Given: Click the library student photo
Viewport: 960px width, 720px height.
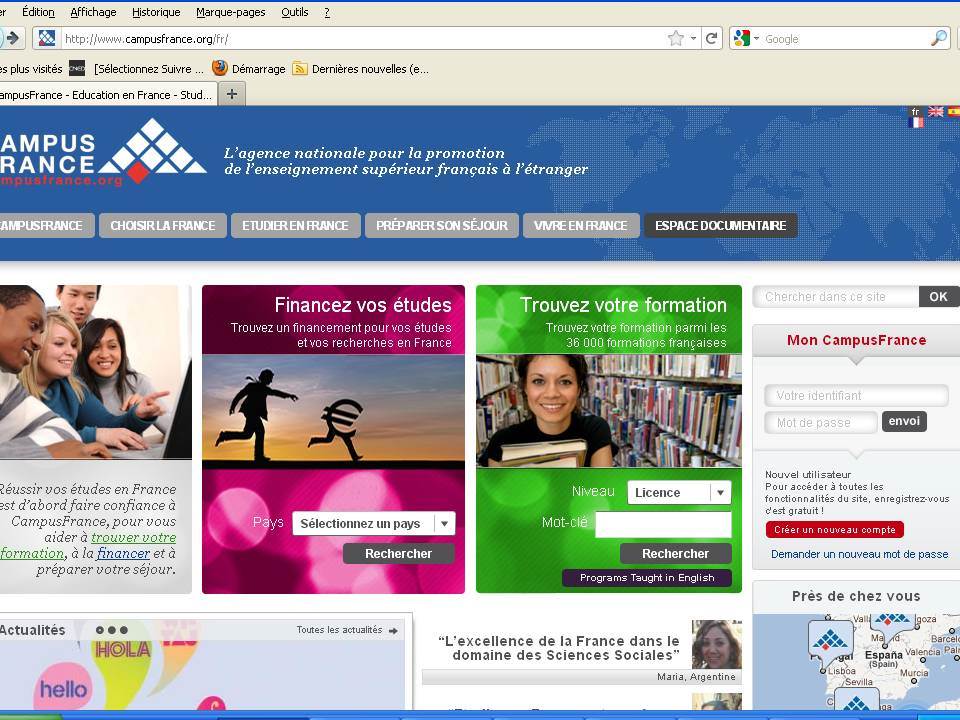Looking at the screenshot, I should (x=609, y=411).
